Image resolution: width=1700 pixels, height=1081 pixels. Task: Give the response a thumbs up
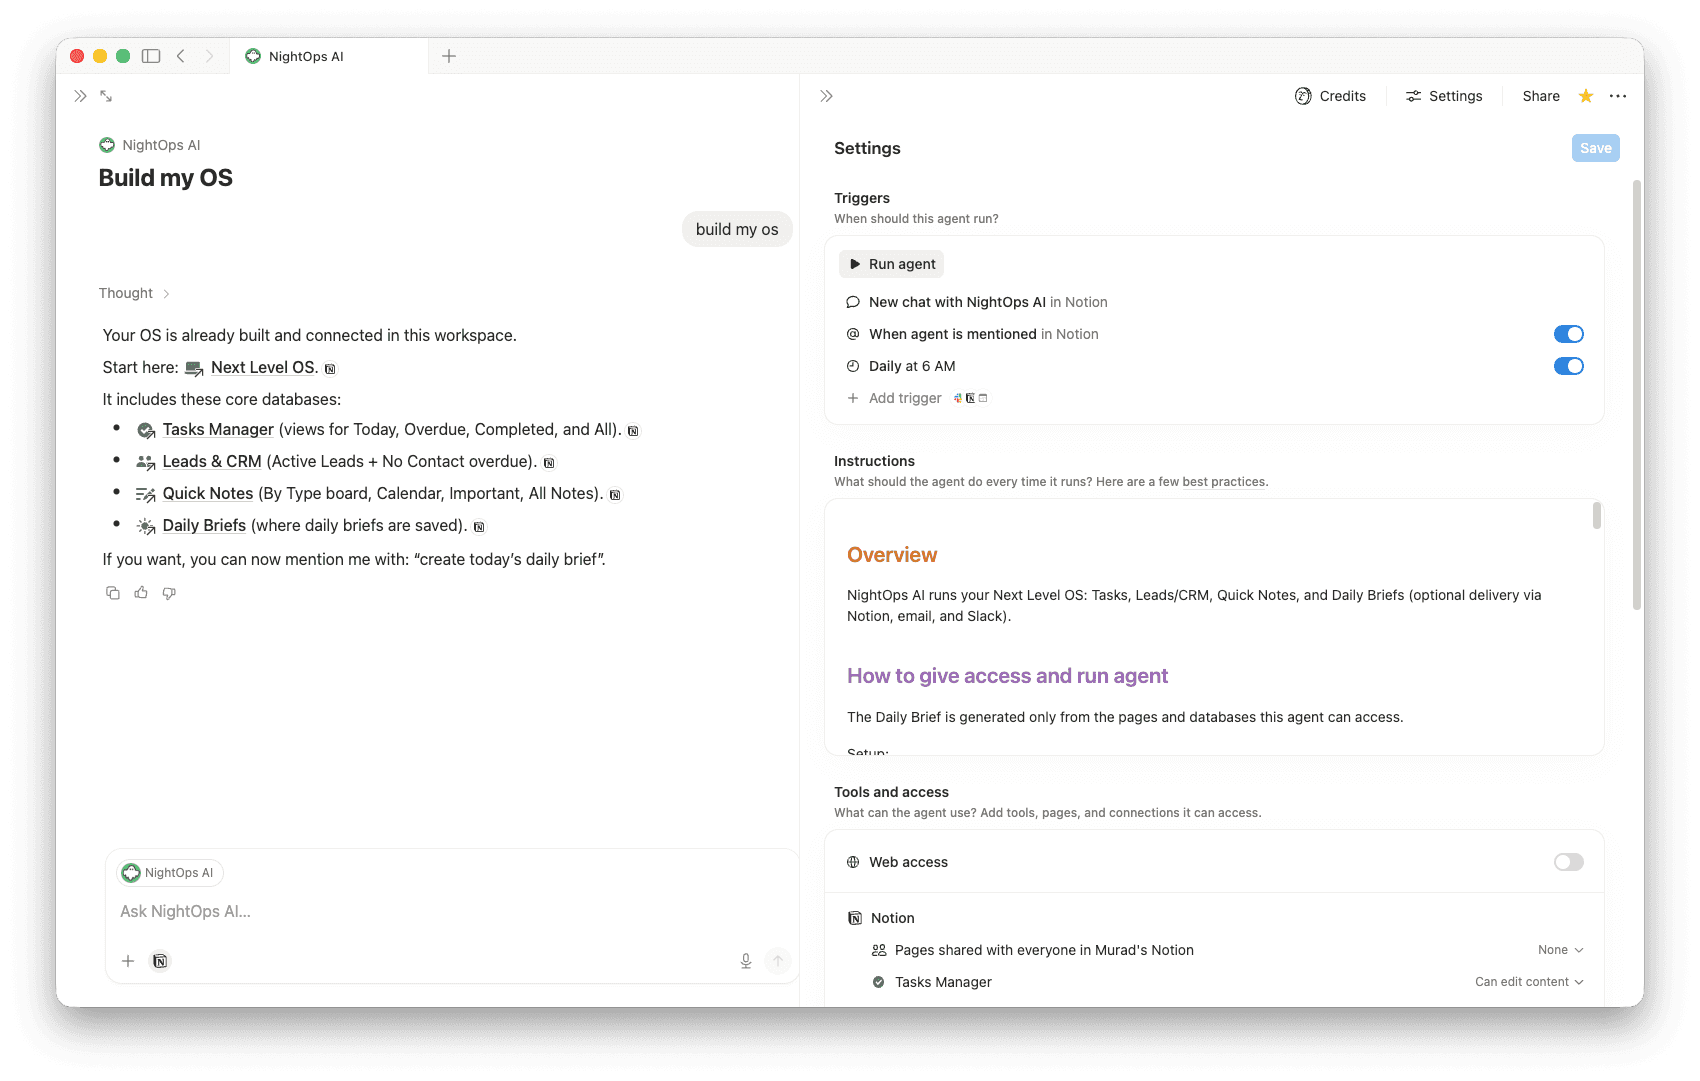pyautogui.click(x=141, y=593)
